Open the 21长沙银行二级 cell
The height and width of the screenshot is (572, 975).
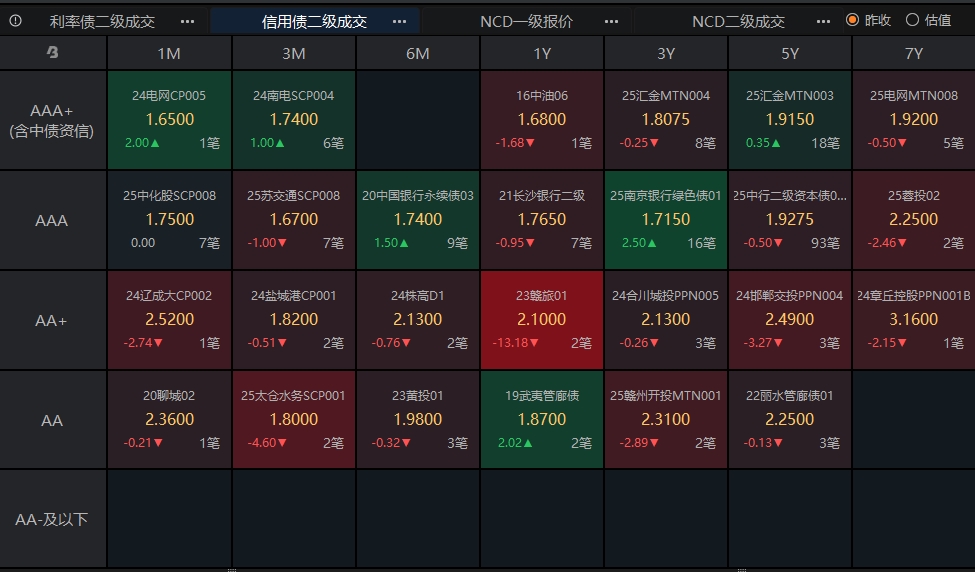pos(542,220)
